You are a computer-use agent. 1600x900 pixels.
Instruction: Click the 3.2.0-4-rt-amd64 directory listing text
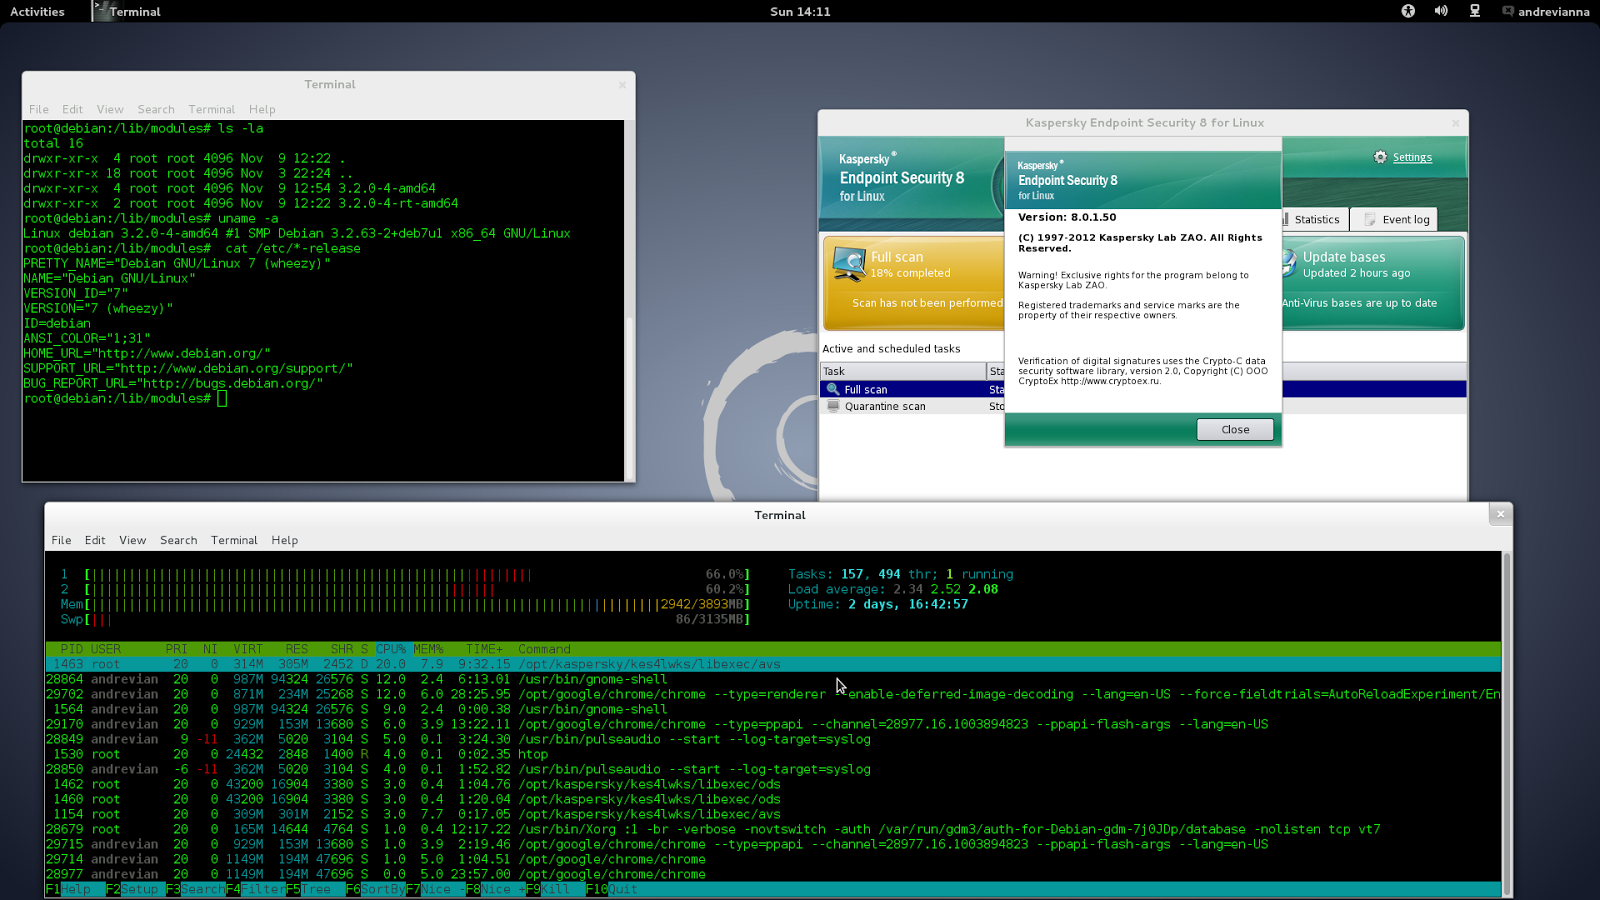[x=398, y=203]
